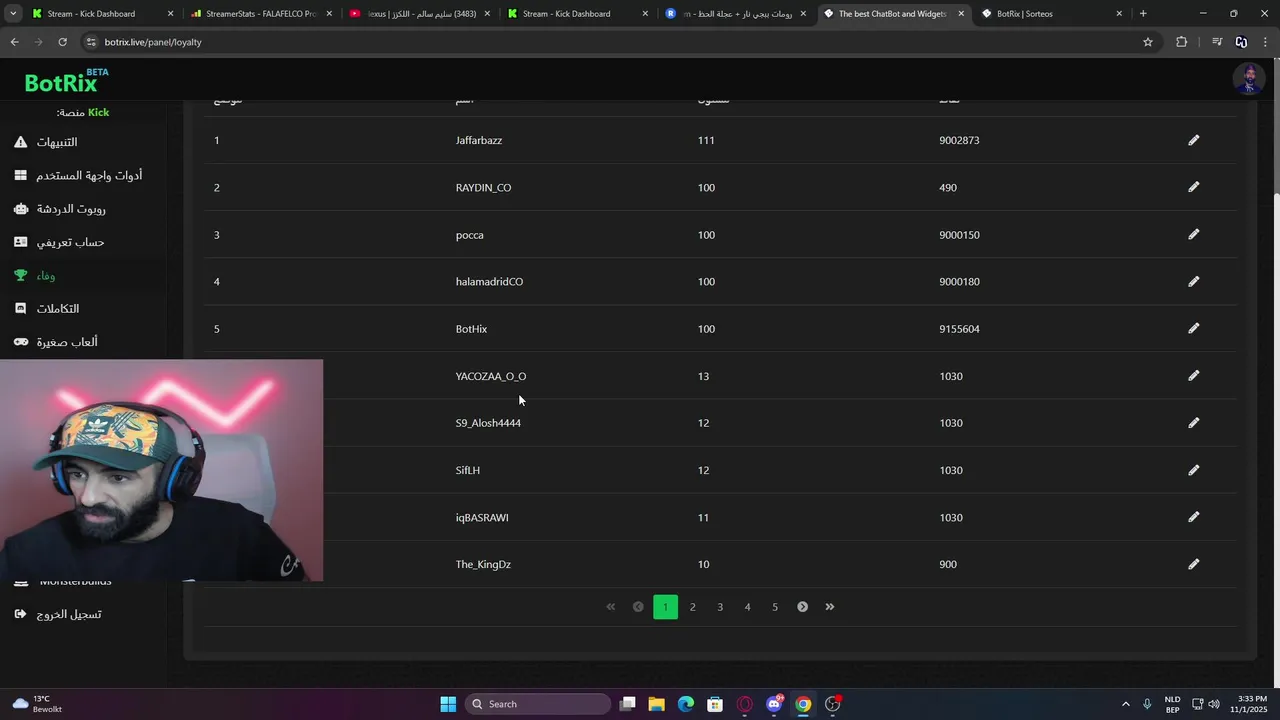
Task: Switch to first Stream - Kick Dashboard tab
Action: 100,14
